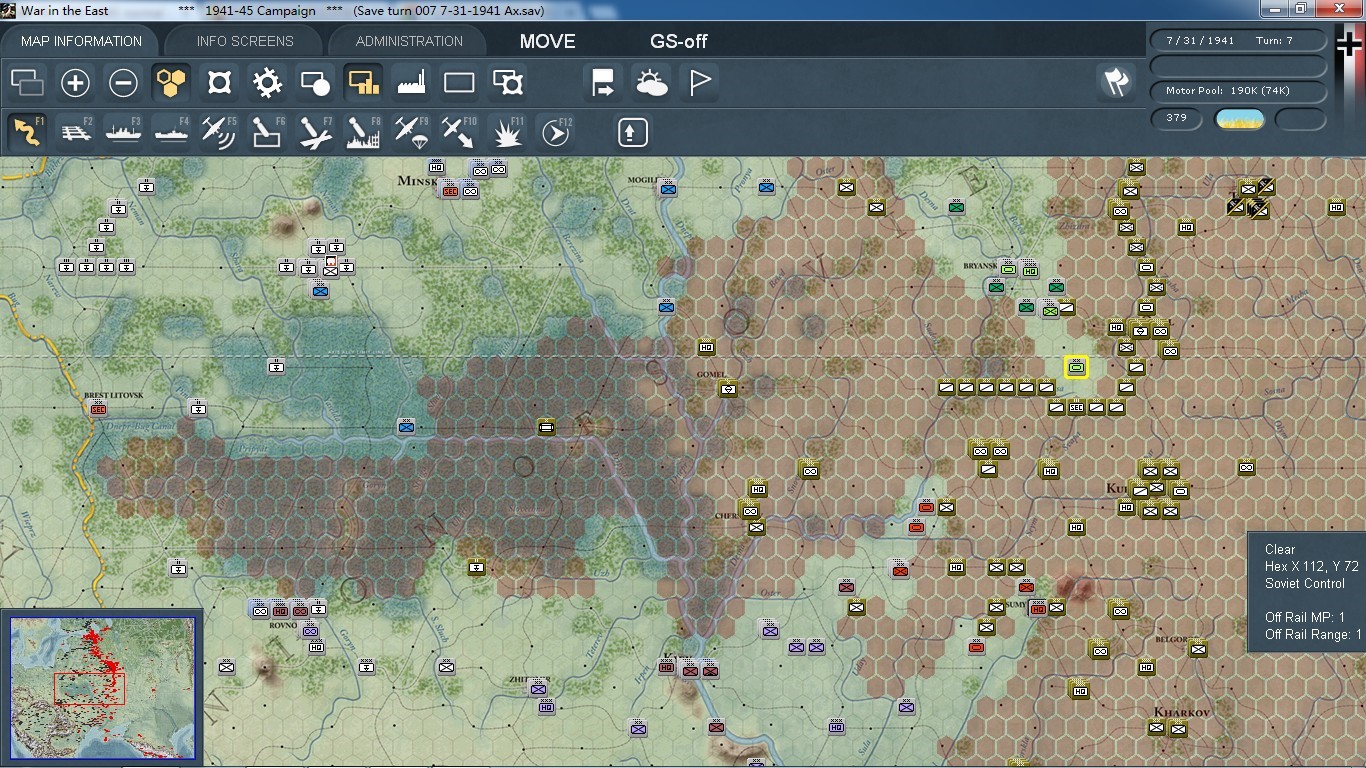The height and width of the screenshot is (768, 1366).
Task: Click the Brest Litovsk city label
Action: (x=114, y=395)
